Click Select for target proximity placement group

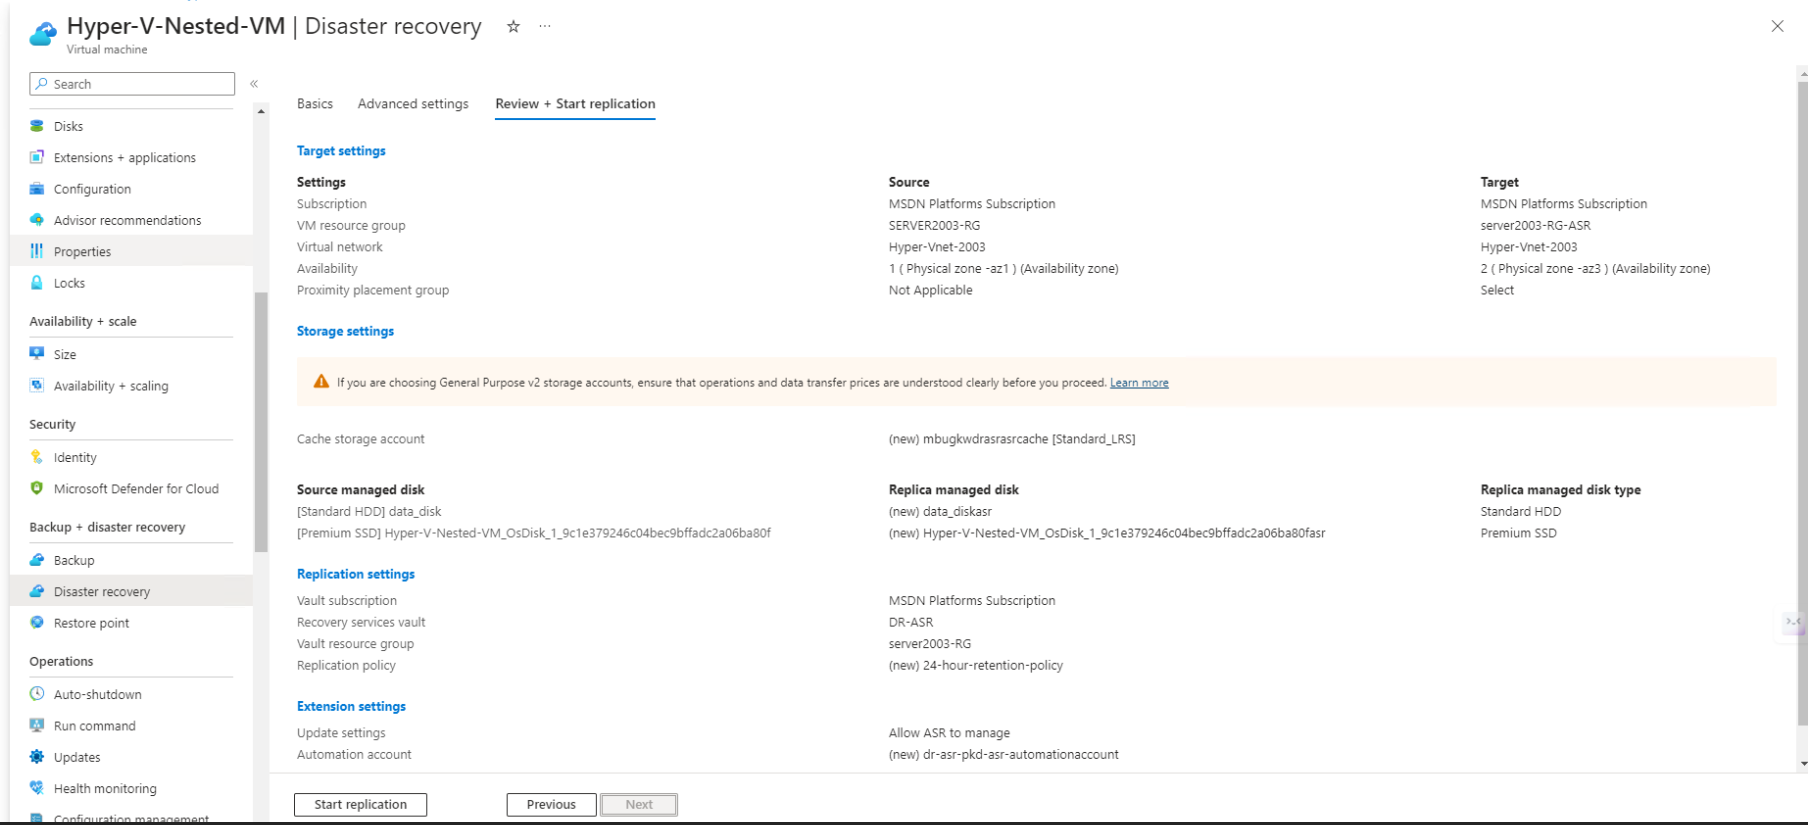pos(1497,290)
